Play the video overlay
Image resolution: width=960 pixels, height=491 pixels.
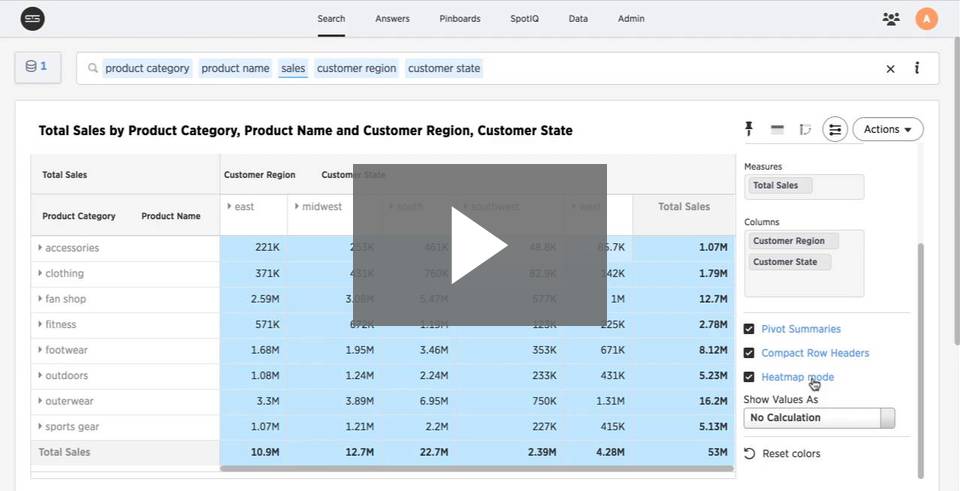coord(480,245)
